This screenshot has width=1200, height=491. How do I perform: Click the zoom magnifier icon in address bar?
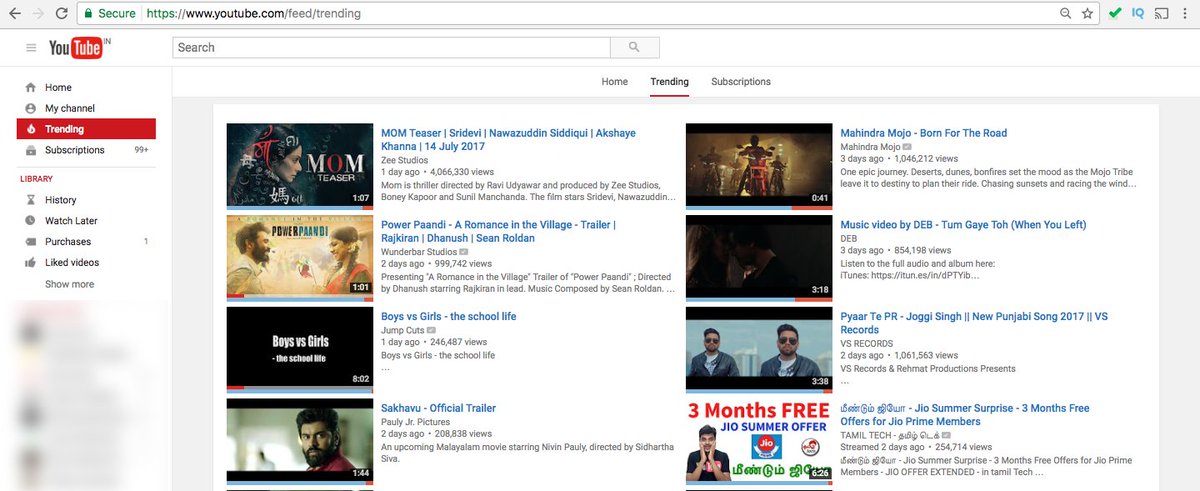pyautogui.click(x=1066, y=14)
